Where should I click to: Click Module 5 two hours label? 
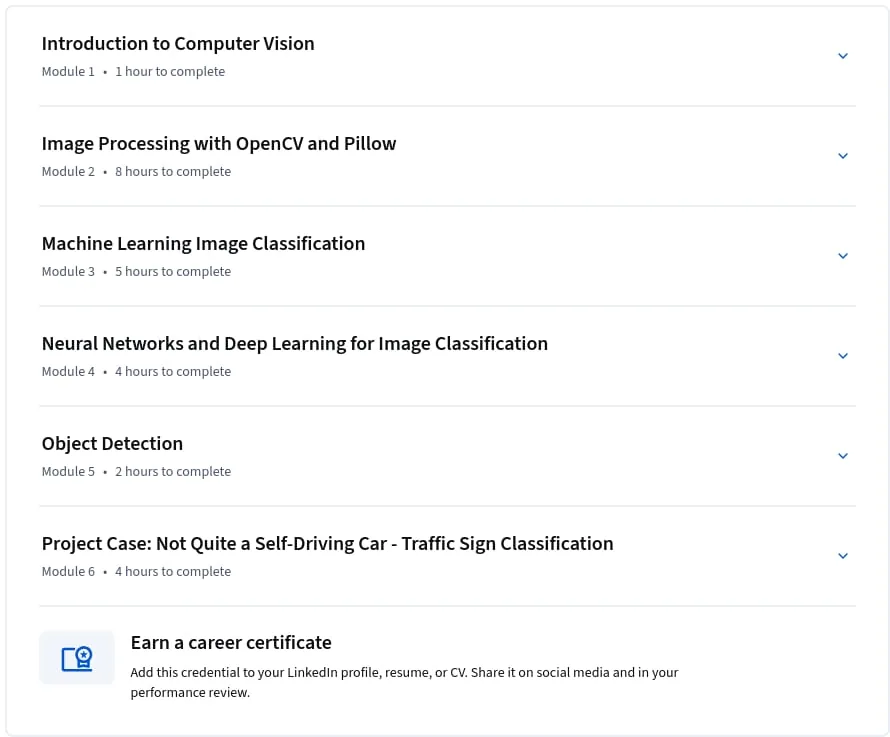[x=136, y=471]
